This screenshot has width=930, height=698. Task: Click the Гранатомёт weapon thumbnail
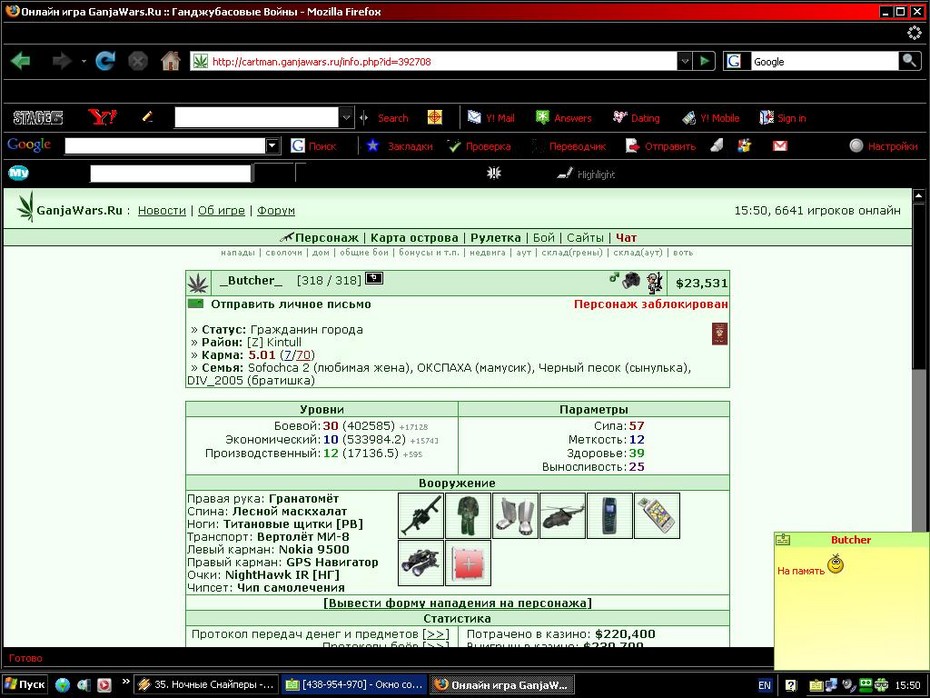pyautogui.click(x=421, y=515)
